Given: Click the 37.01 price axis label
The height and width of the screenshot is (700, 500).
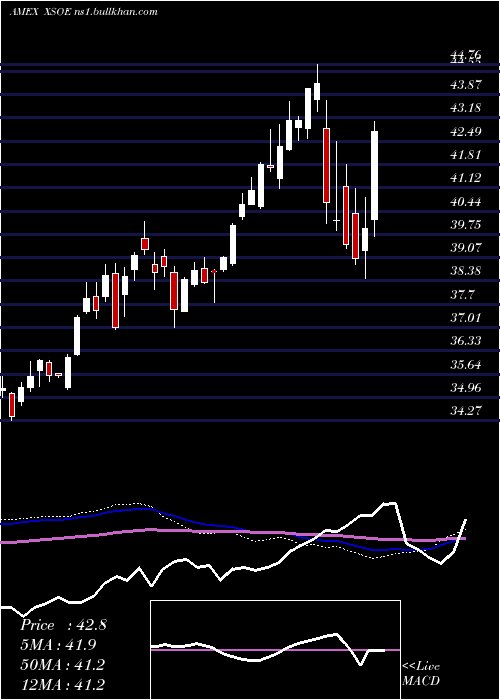Looking at the screenshot, I should click(466, 317).
